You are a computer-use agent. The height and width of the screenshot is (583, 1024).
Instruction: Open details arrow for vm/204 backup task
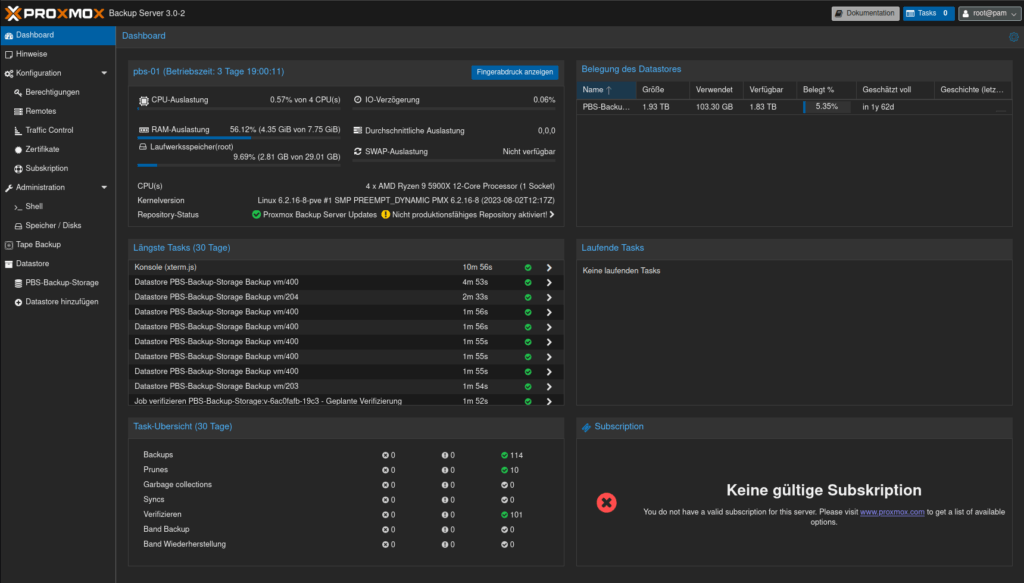(549, 297)
